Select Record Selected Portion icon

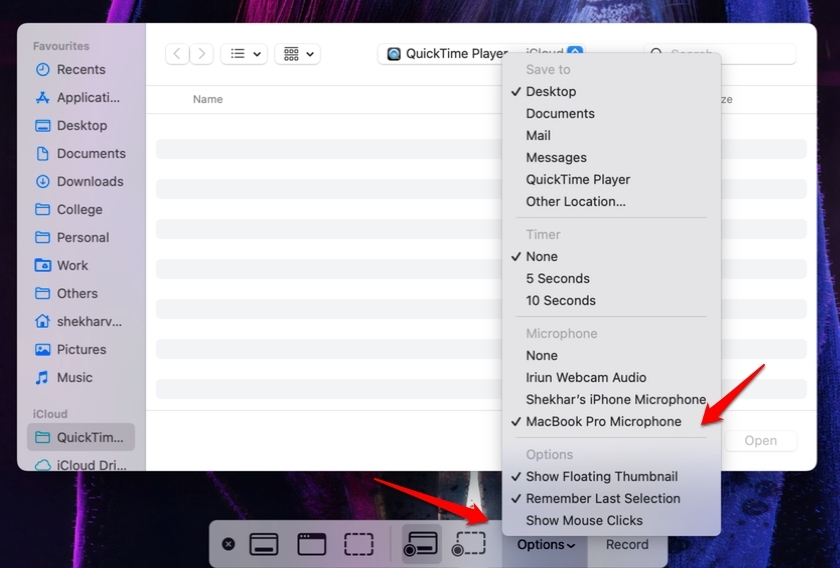coord(469,544)
